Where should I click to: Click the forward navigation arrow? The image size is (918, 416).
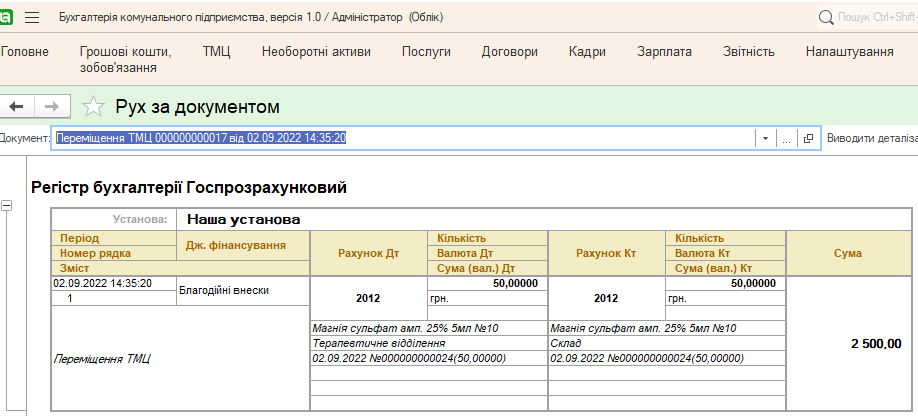coord(53,106)
